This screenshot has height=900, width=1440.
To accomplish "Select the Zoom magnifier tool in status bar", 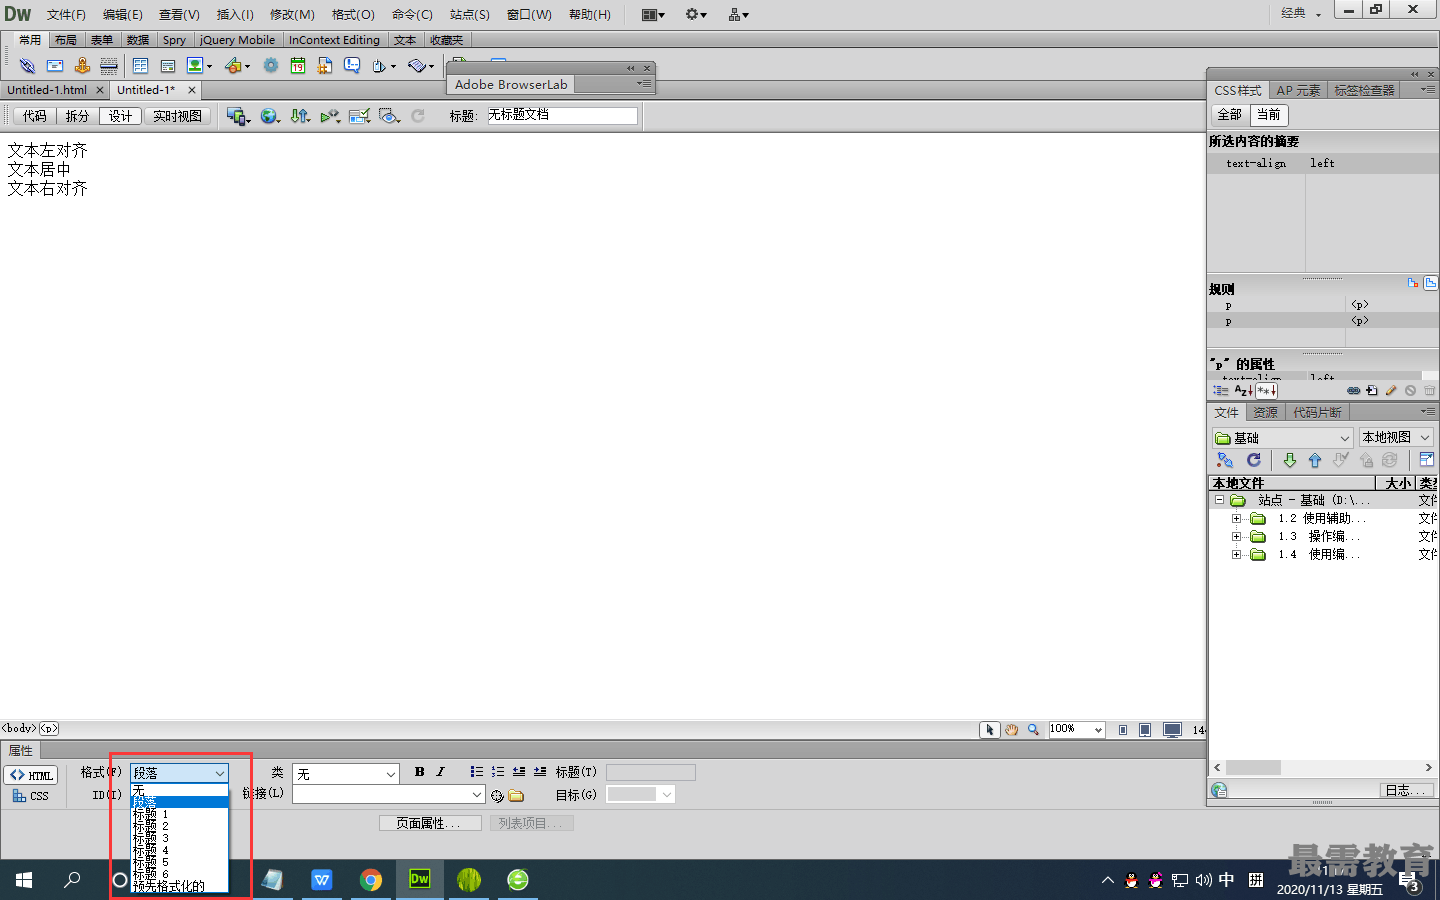I will (1034, 730).
